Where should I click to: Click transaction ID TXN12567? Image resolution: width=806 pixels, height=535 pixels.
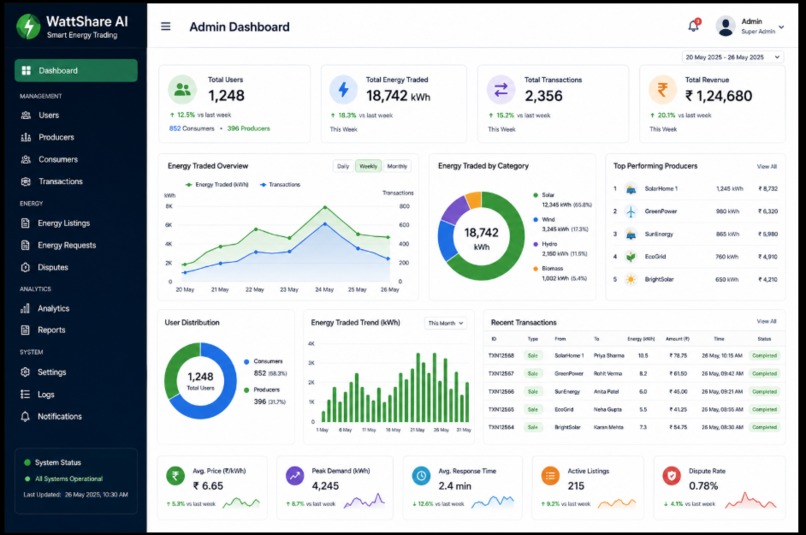[501, 374]
